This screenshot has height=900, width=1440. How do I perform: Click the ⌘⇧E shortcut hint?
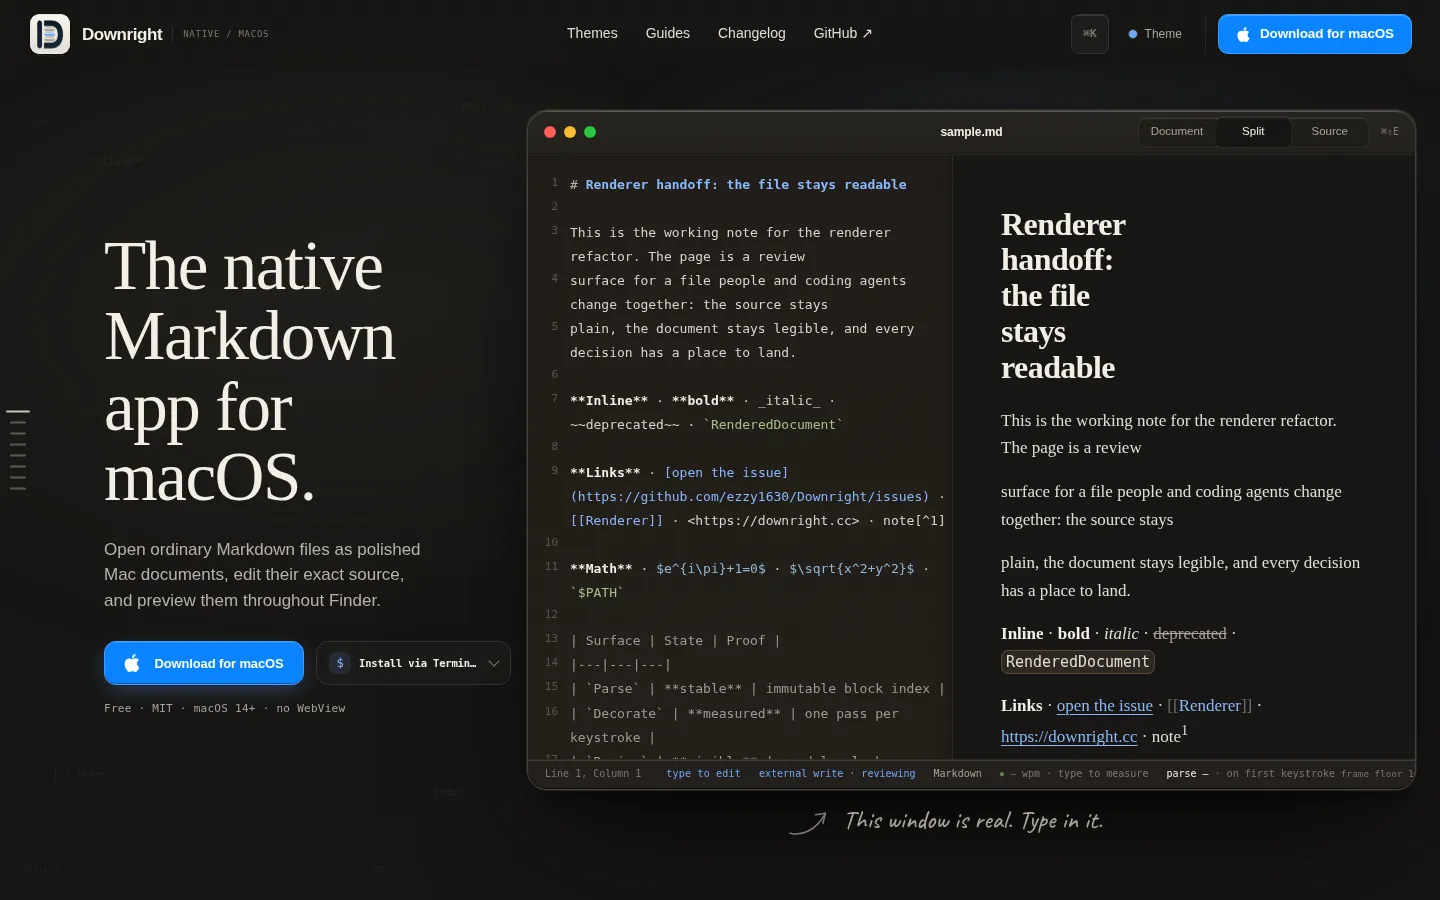(1390, 132)
